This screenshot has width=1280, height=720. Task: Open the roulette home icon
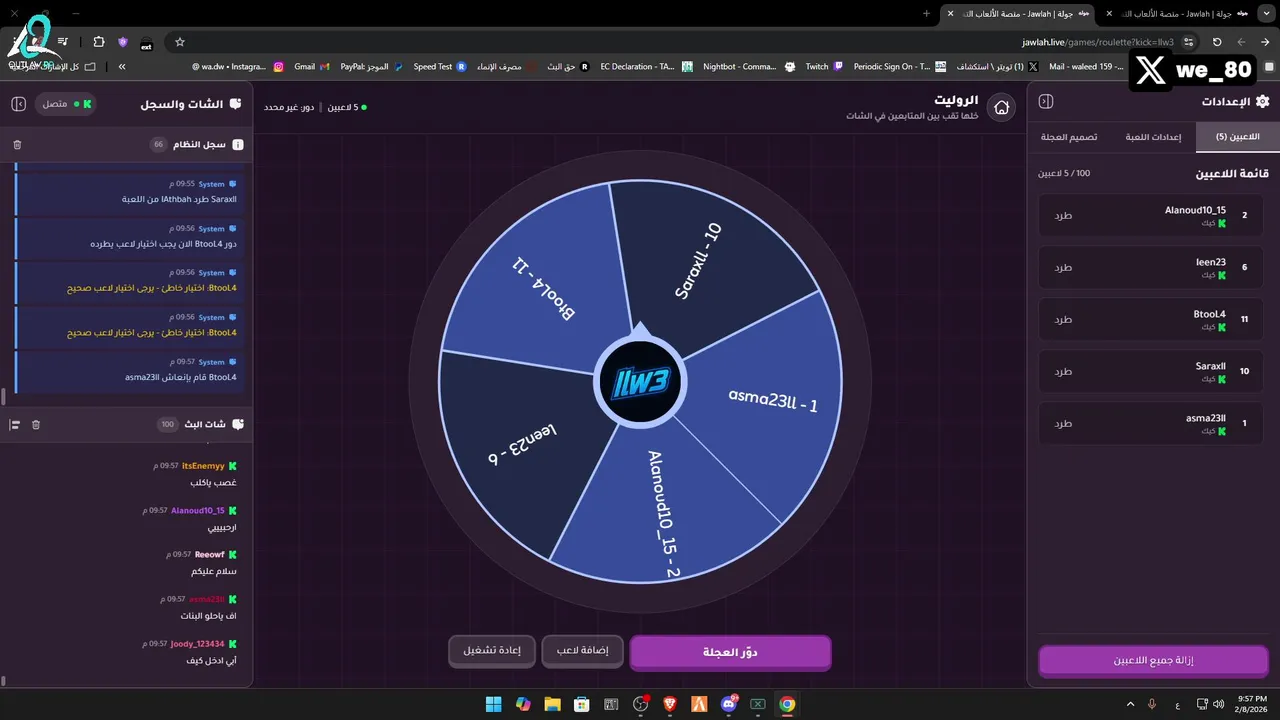[1001, 107]
